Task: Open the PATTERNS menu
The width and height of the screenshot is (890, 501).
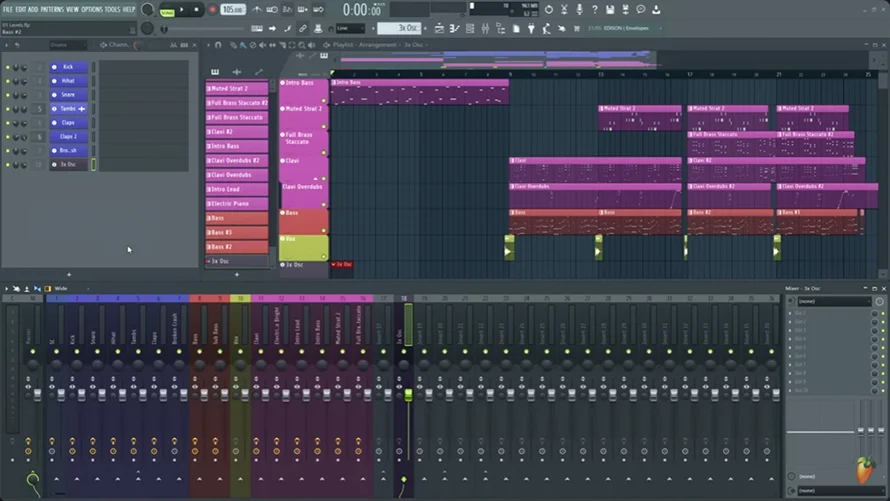Action: point(52,9)
